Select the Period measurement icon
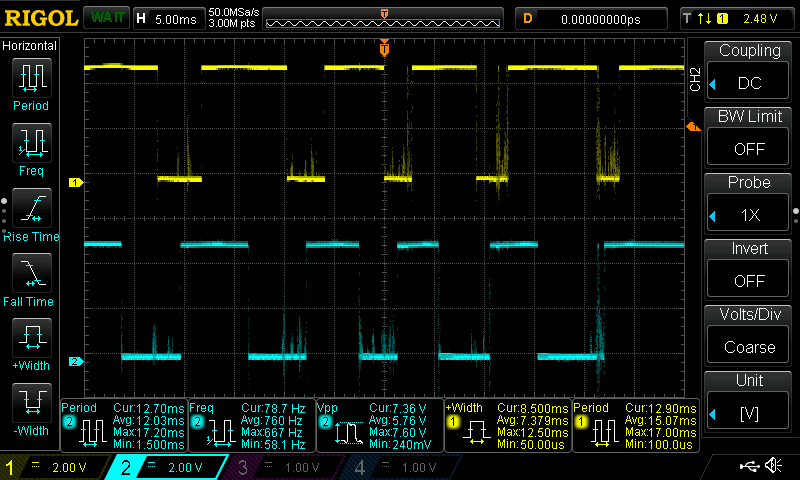 point(30,78)
